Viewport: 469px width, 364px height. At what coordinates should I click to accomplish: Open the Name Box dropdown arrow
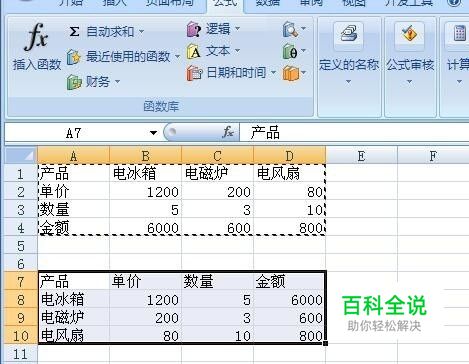point(153,133)
